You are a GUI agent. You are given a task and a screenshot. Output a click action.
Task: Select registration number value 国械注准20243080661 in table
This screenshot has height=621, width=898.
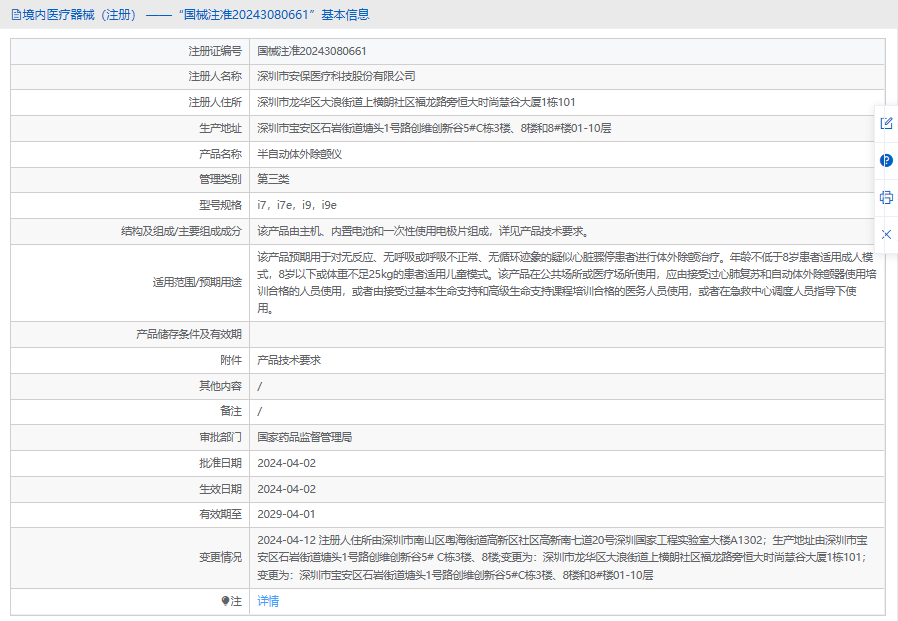coord(312,51)
